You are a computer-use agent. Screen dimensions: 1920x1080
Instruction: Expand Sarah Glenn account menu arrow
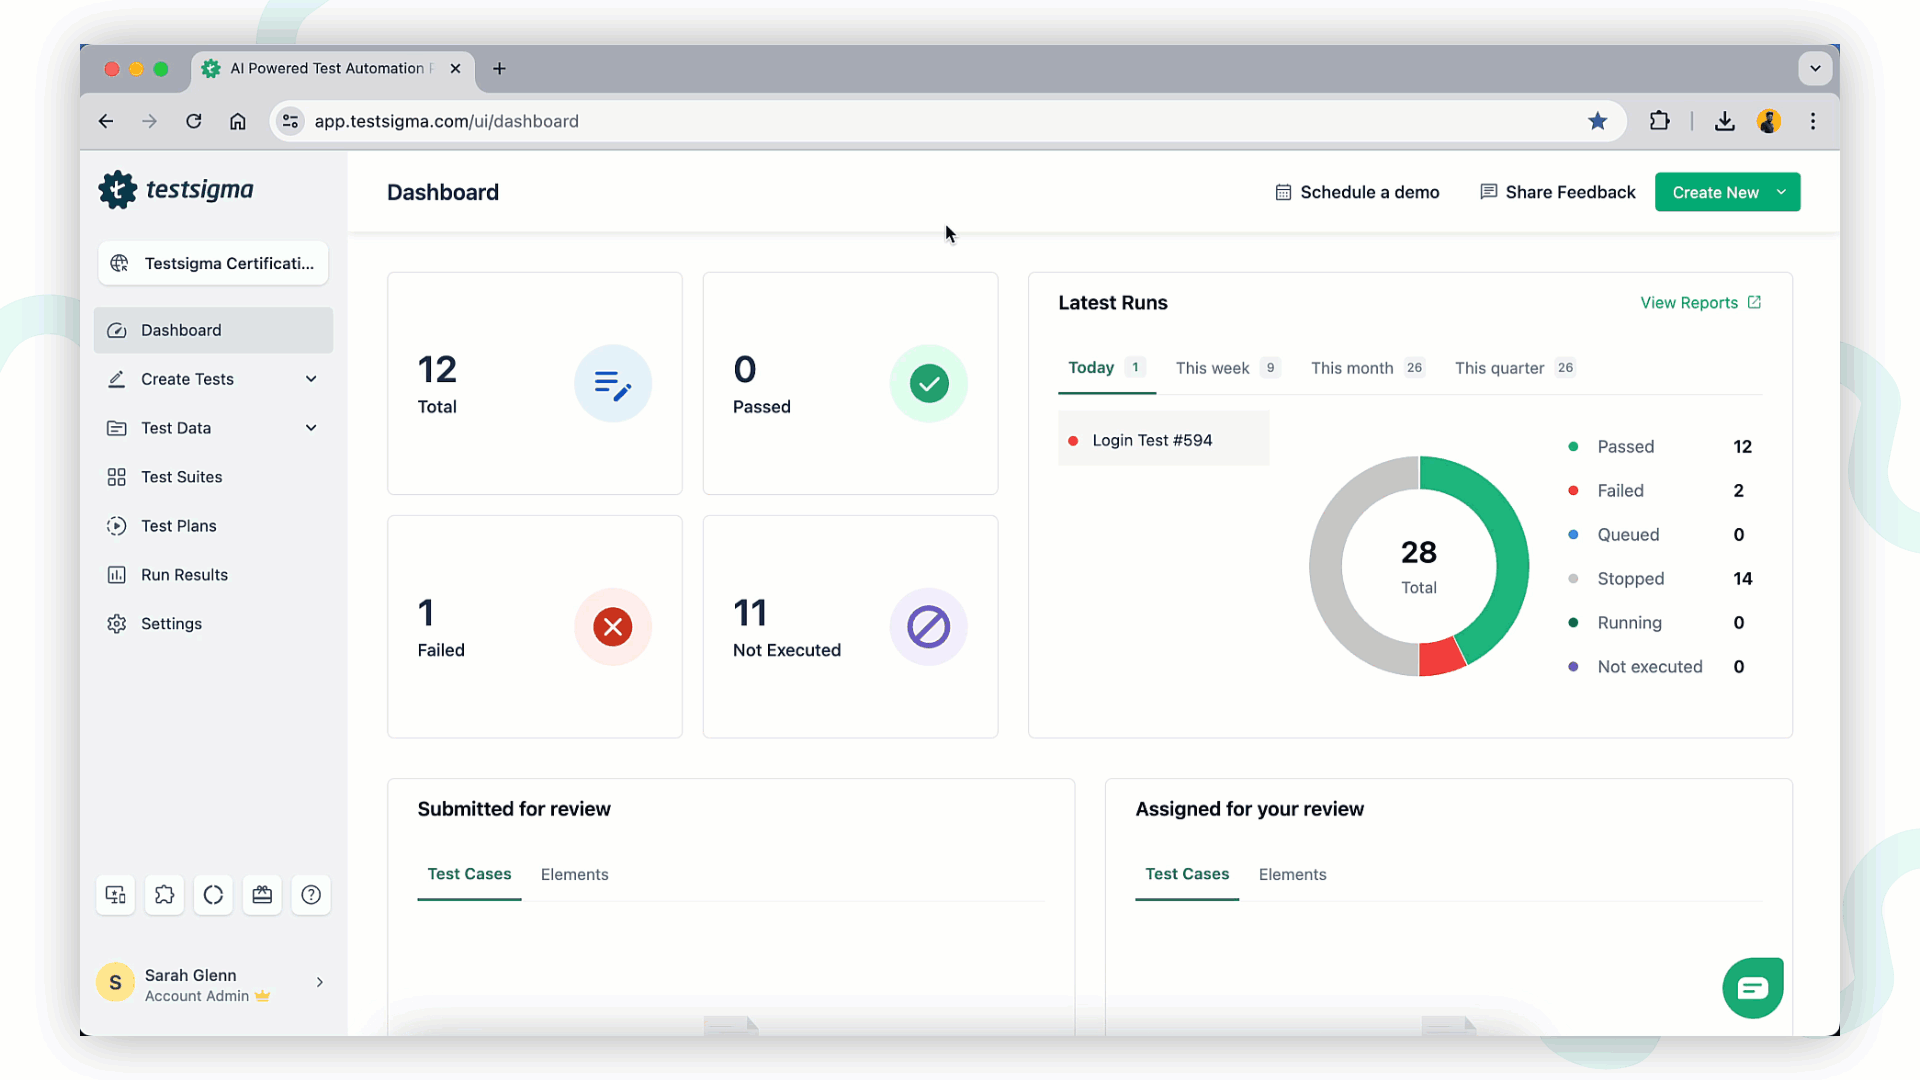click(x=320, y=983)
